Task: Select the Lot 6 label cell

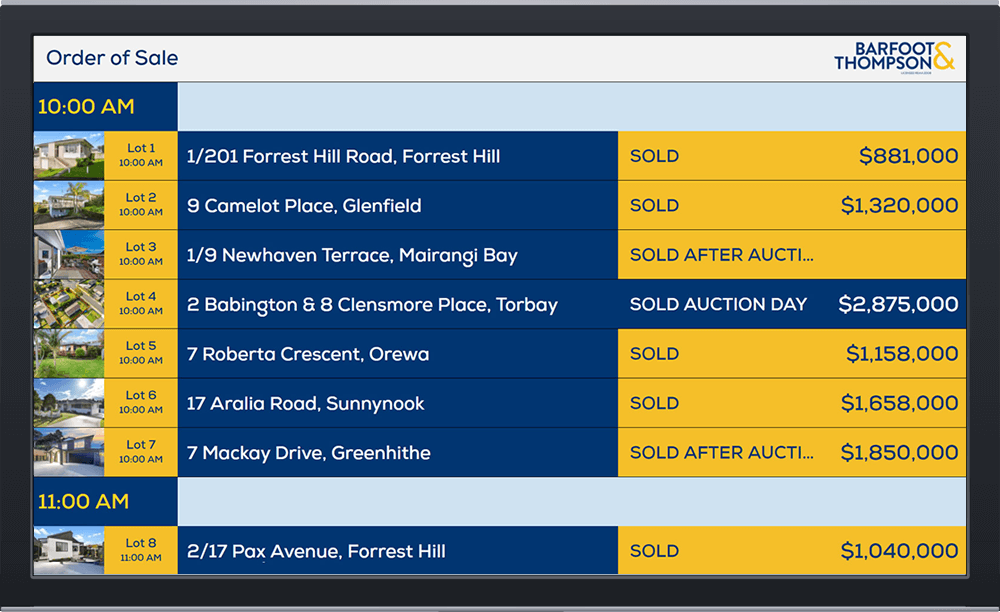Action: click(141, 403)
